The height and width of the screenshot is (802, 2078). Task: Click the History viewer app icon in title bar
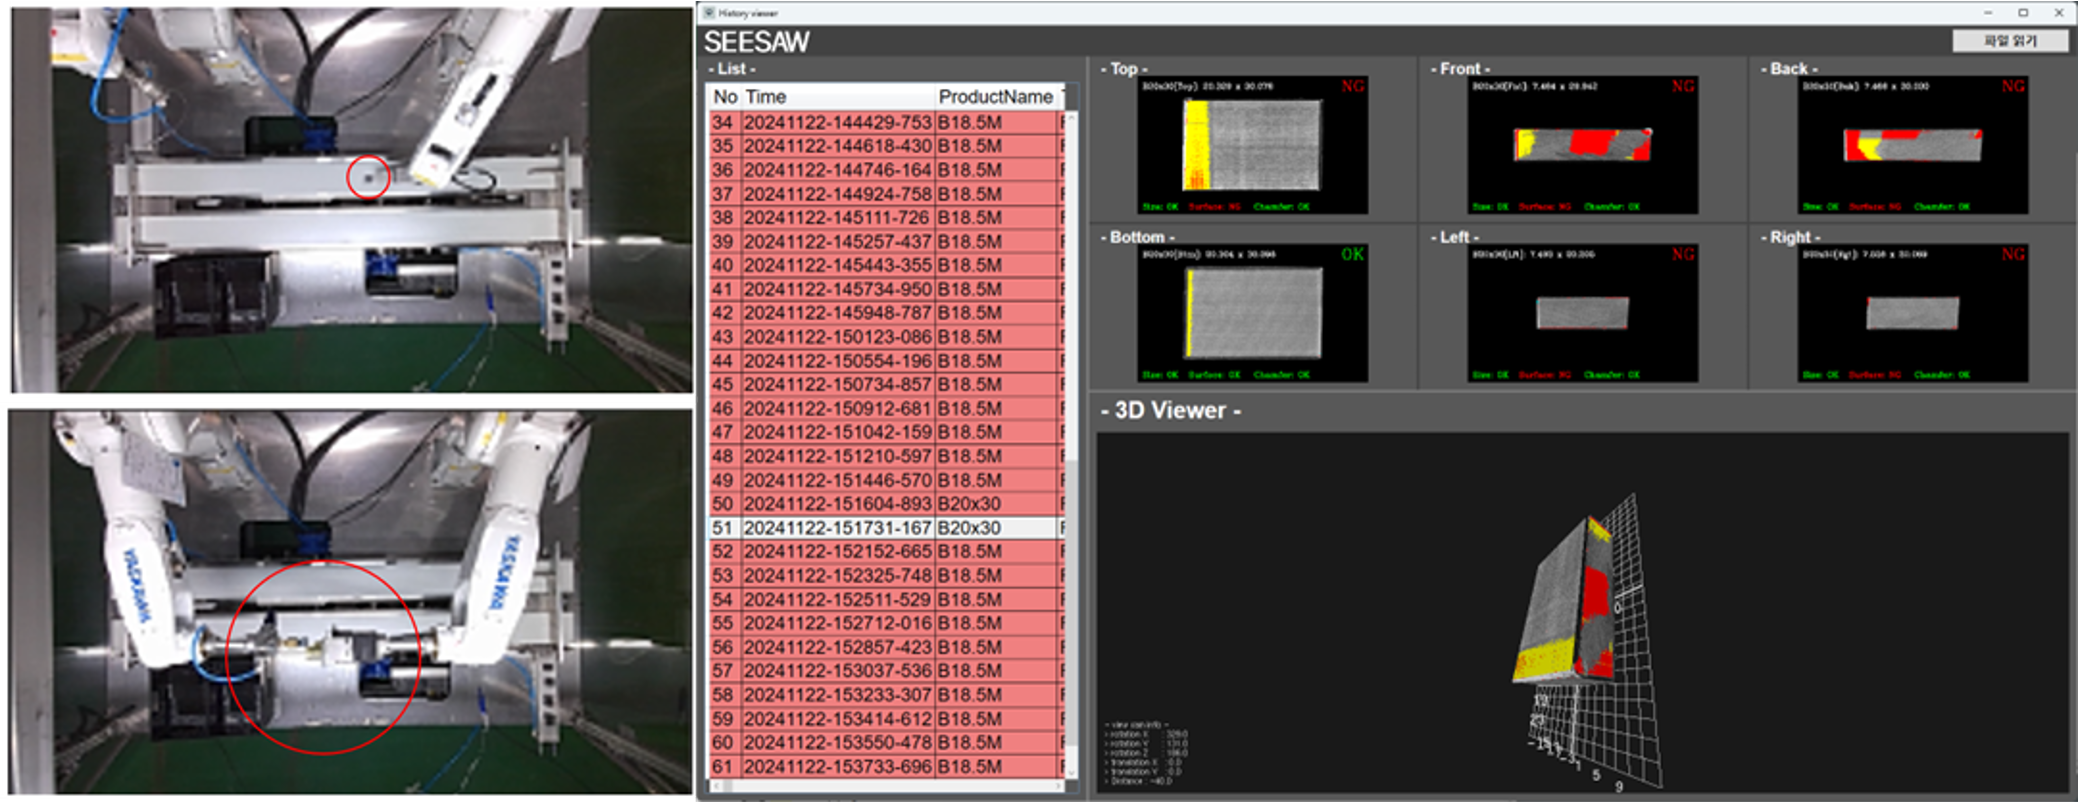pos(709,13)
